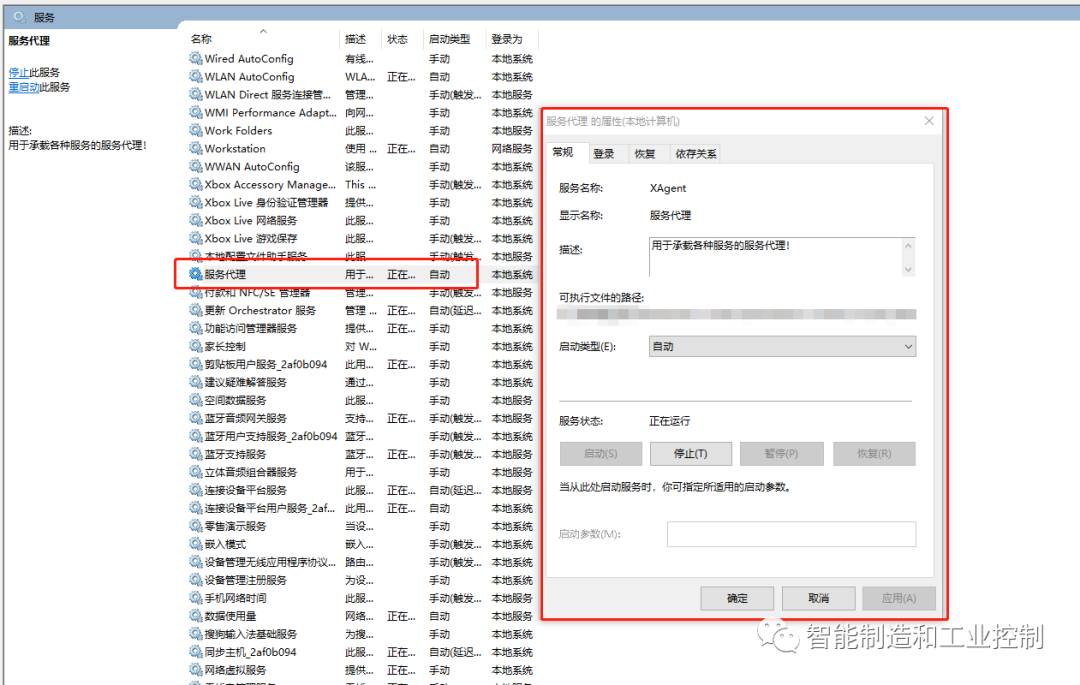Confirm with the 确定 button

click(737, 598)
